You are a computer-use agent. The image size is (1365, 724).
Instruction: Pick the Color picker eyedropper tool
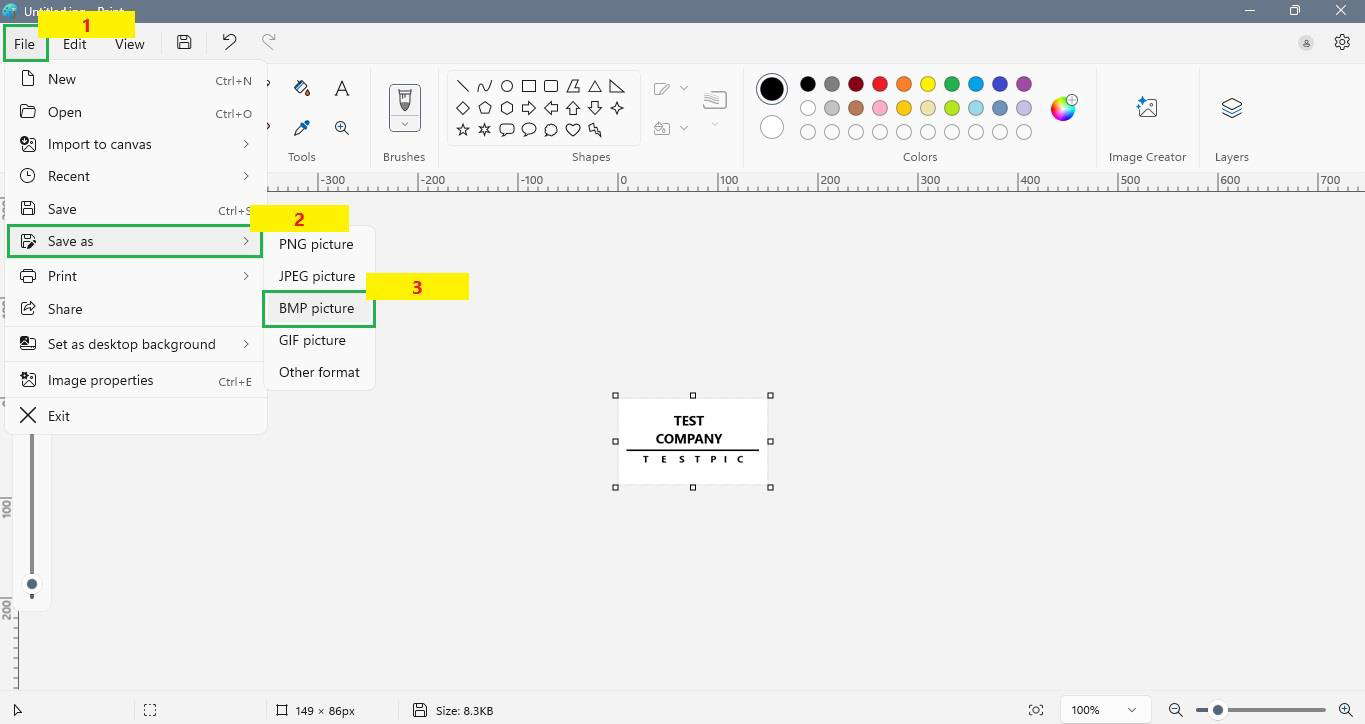302,128
